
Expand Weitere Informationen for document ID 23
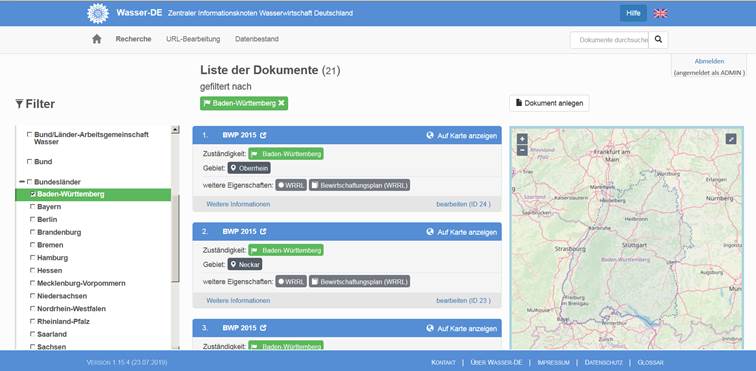click(x=238, y=301)
